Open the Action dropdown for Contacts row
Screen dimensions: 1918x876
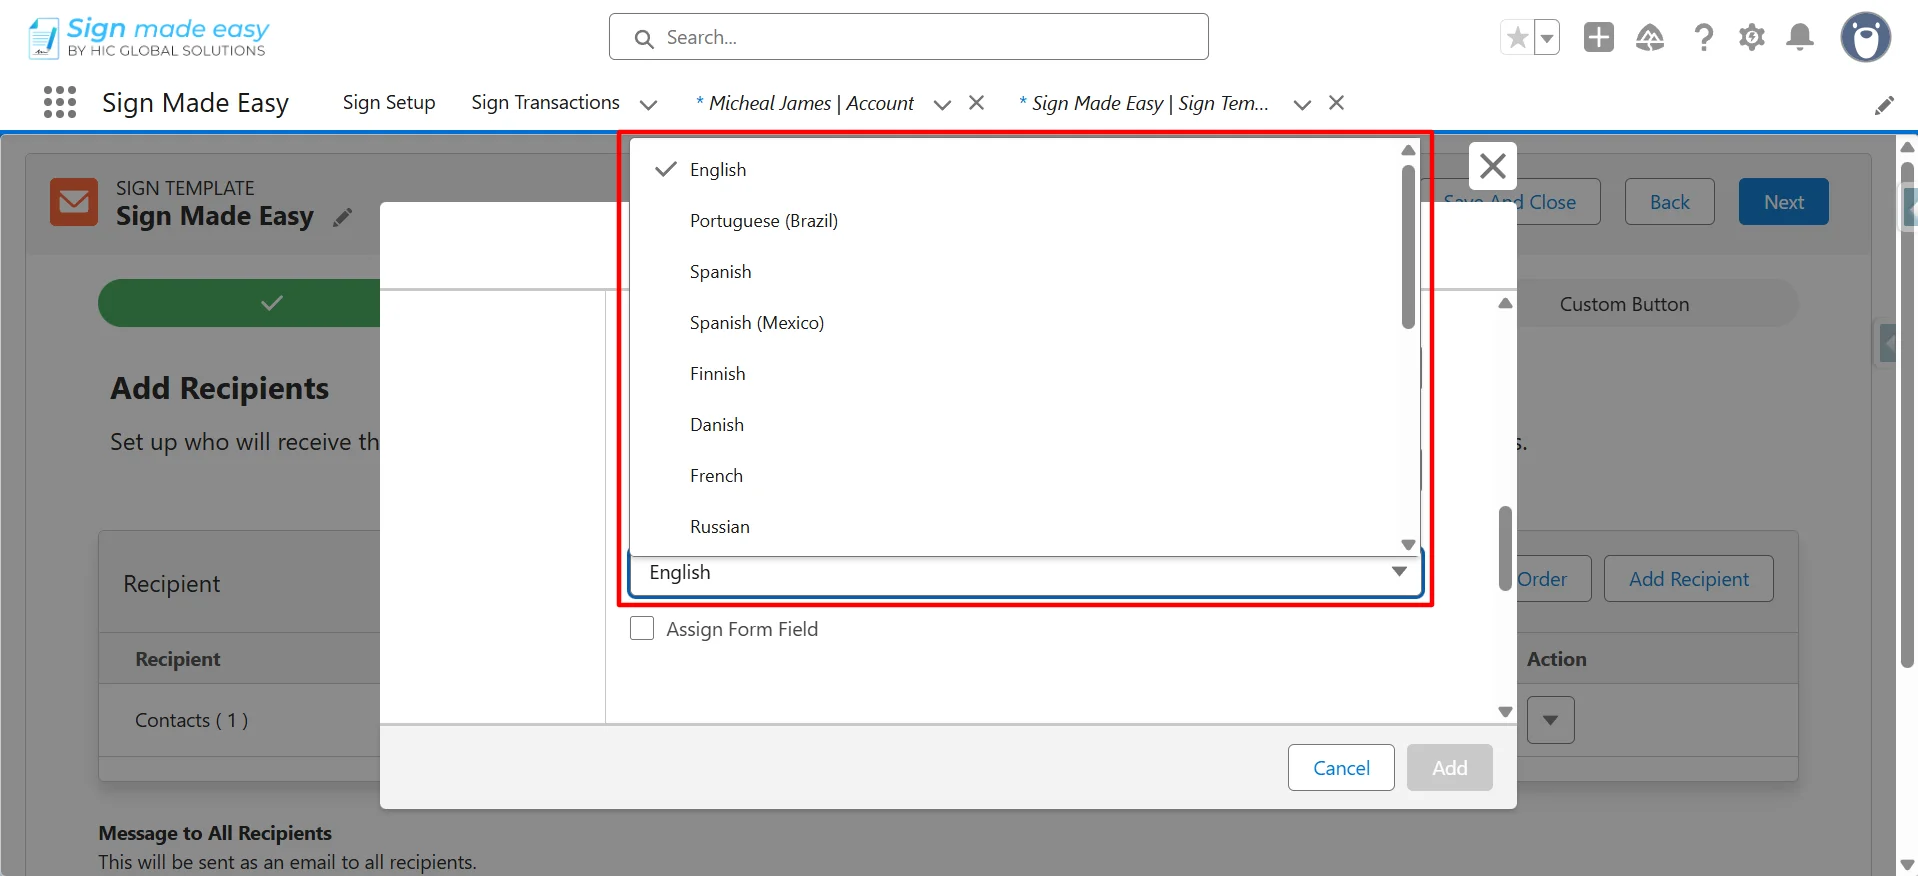pyautogui.click(x=1550, y=720)
